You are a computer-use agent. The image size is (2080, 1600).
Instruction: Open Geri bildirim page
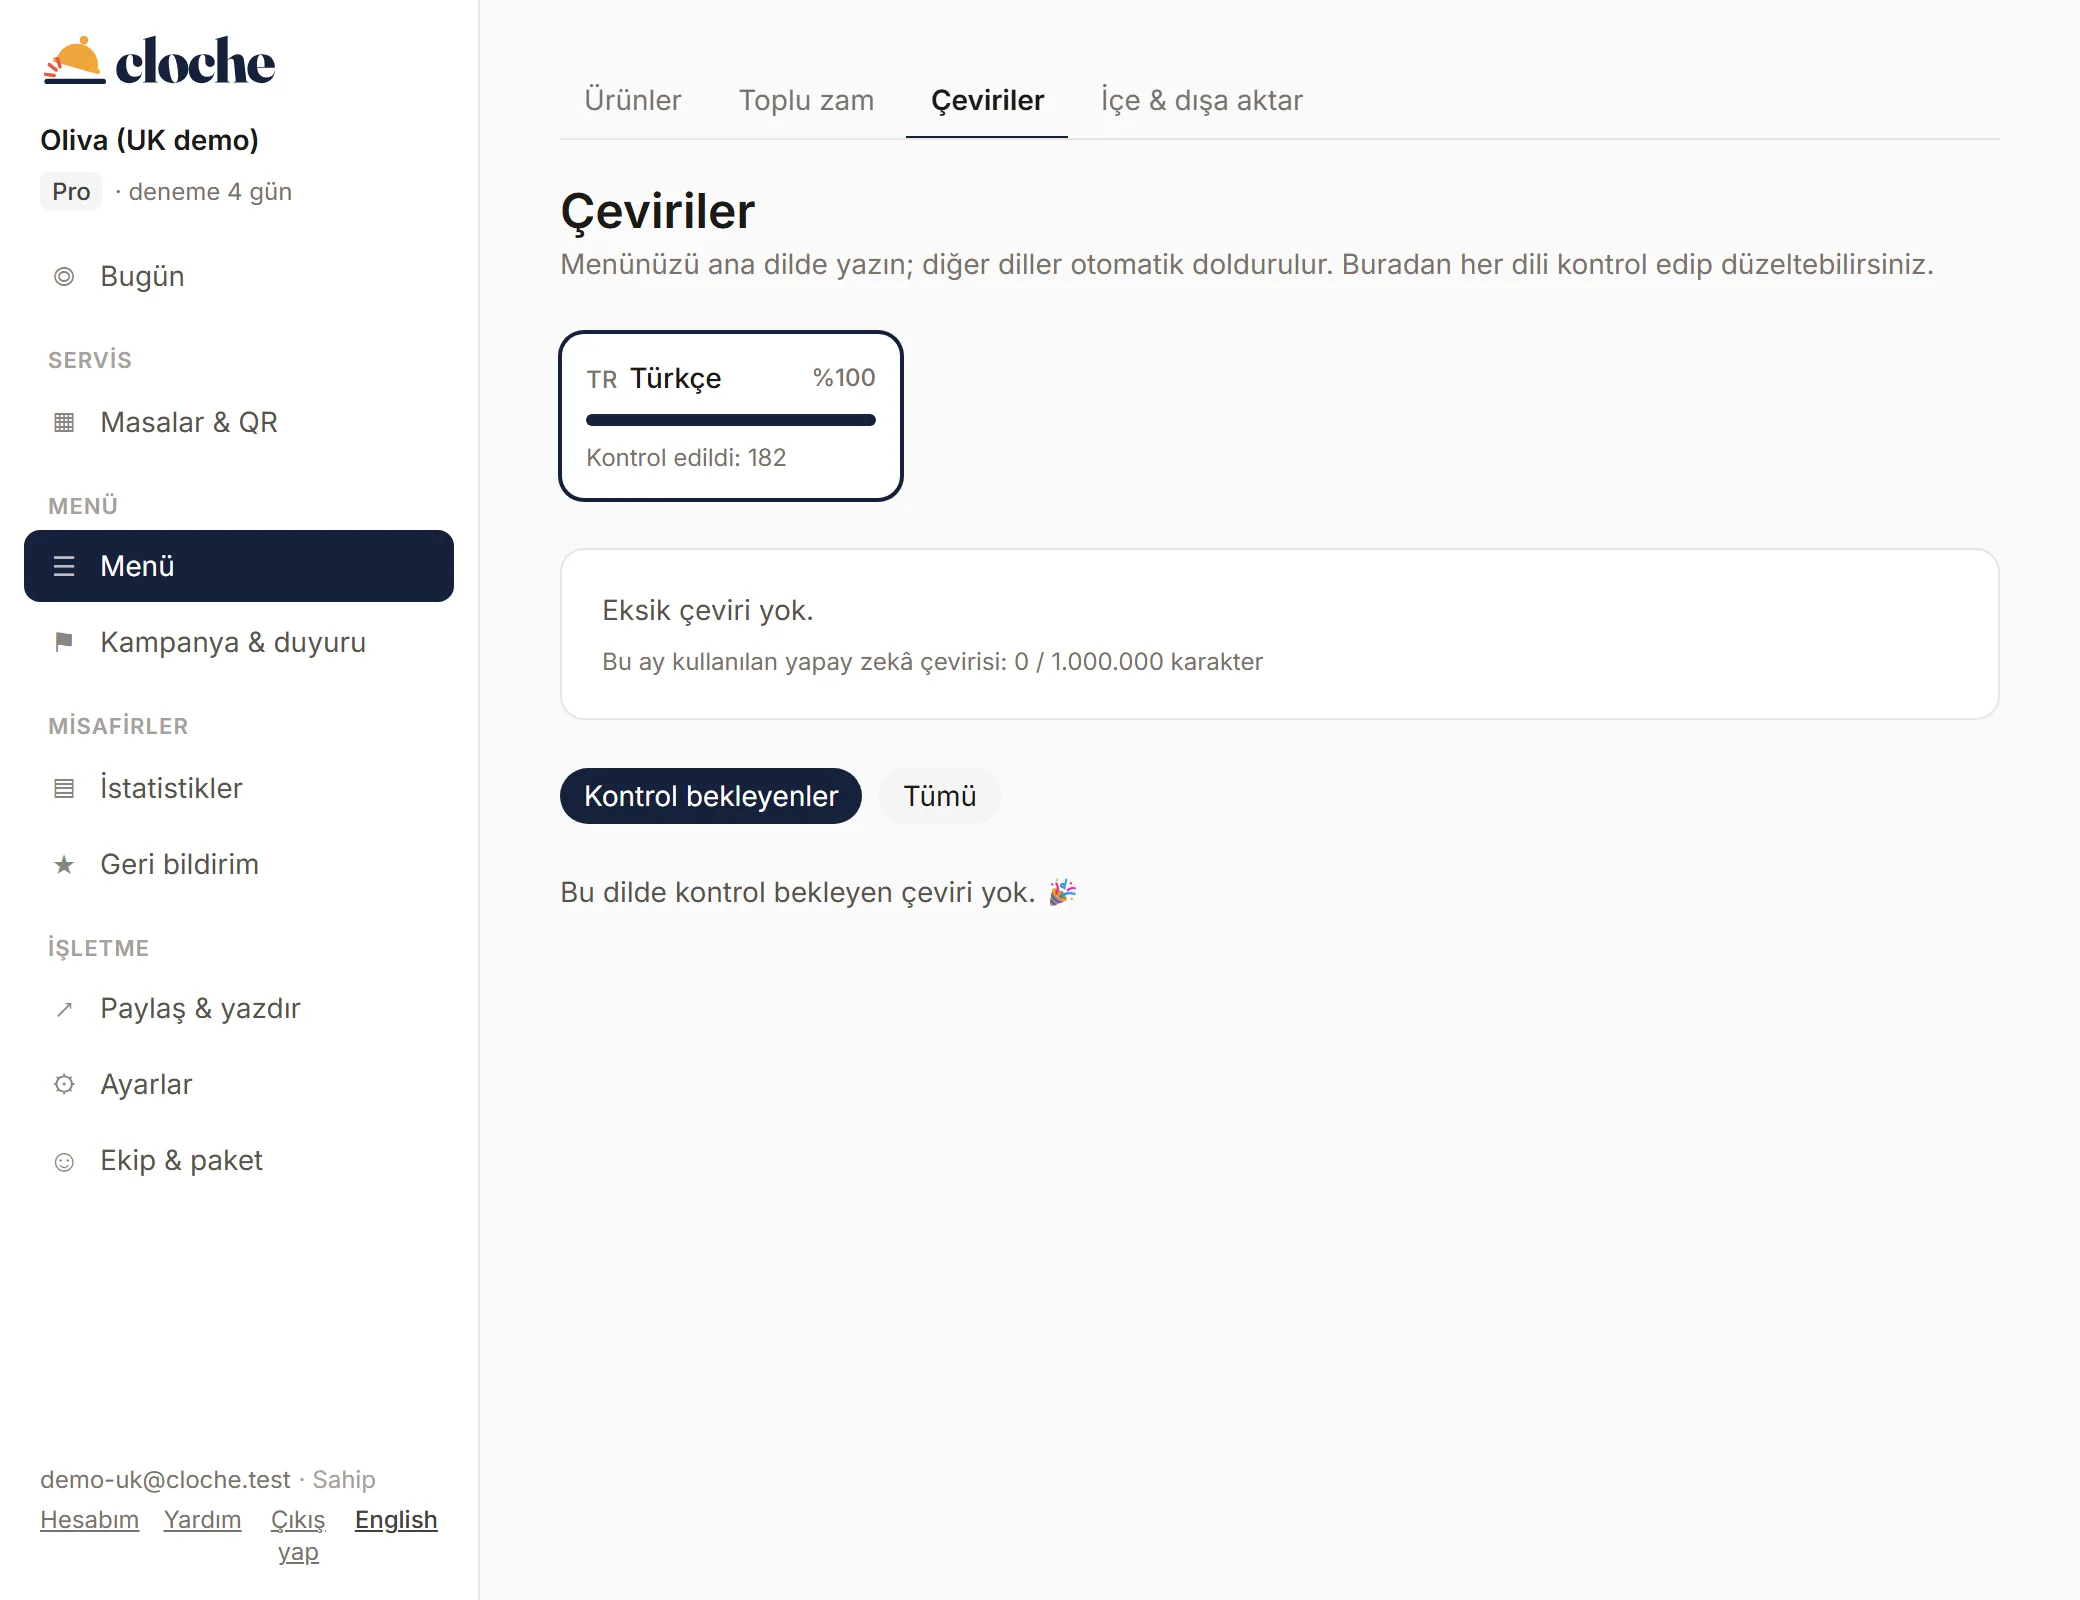point(239,865)
